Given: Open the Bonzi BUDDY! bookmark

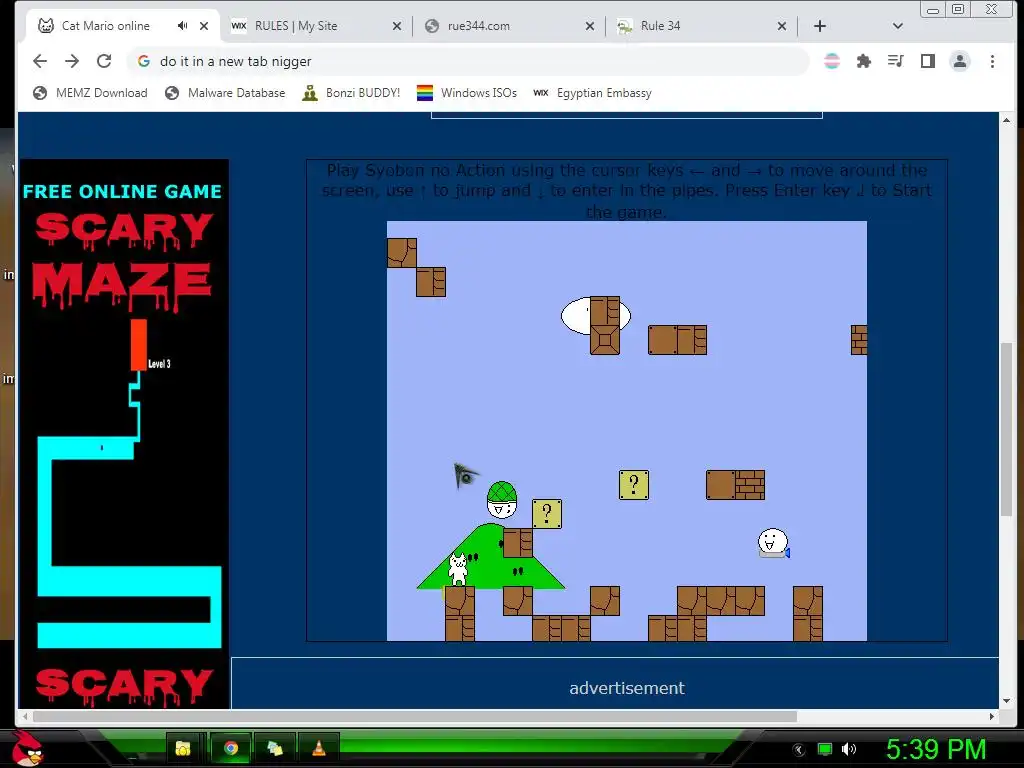Looking at the screenshot, I should (x=351, y=93).
